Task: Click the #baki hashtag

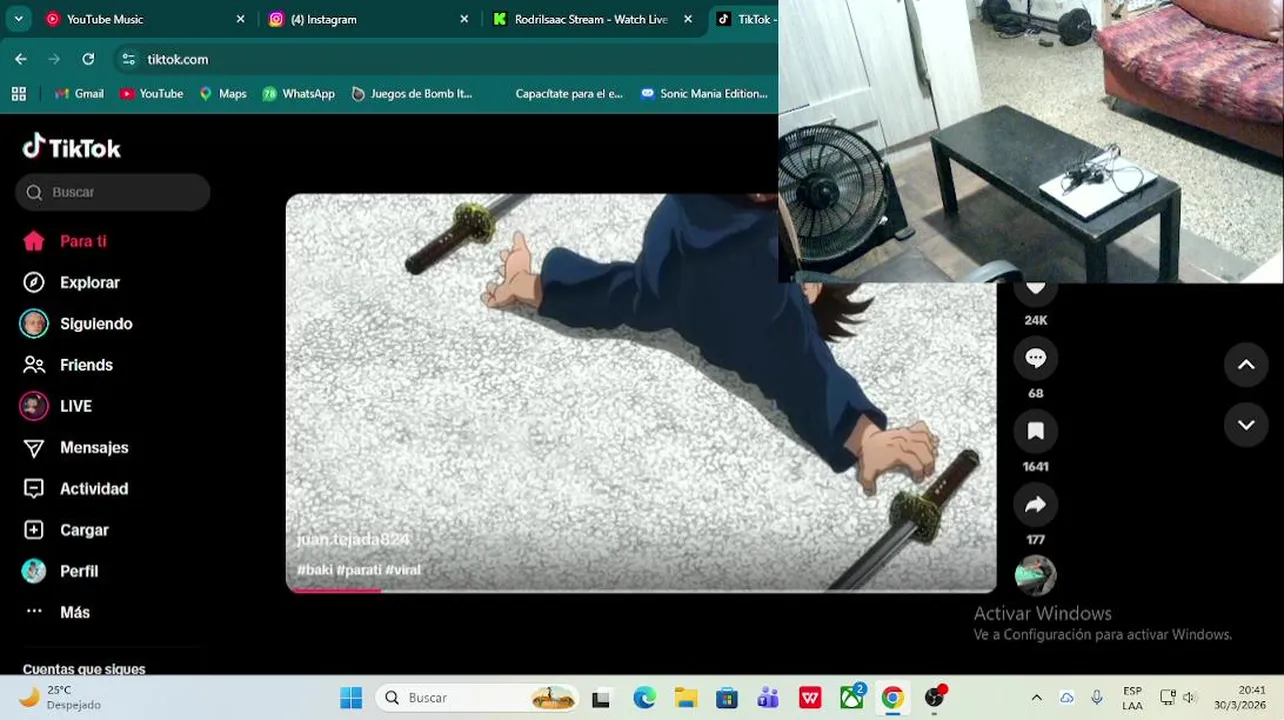Action: coord(314,570)
